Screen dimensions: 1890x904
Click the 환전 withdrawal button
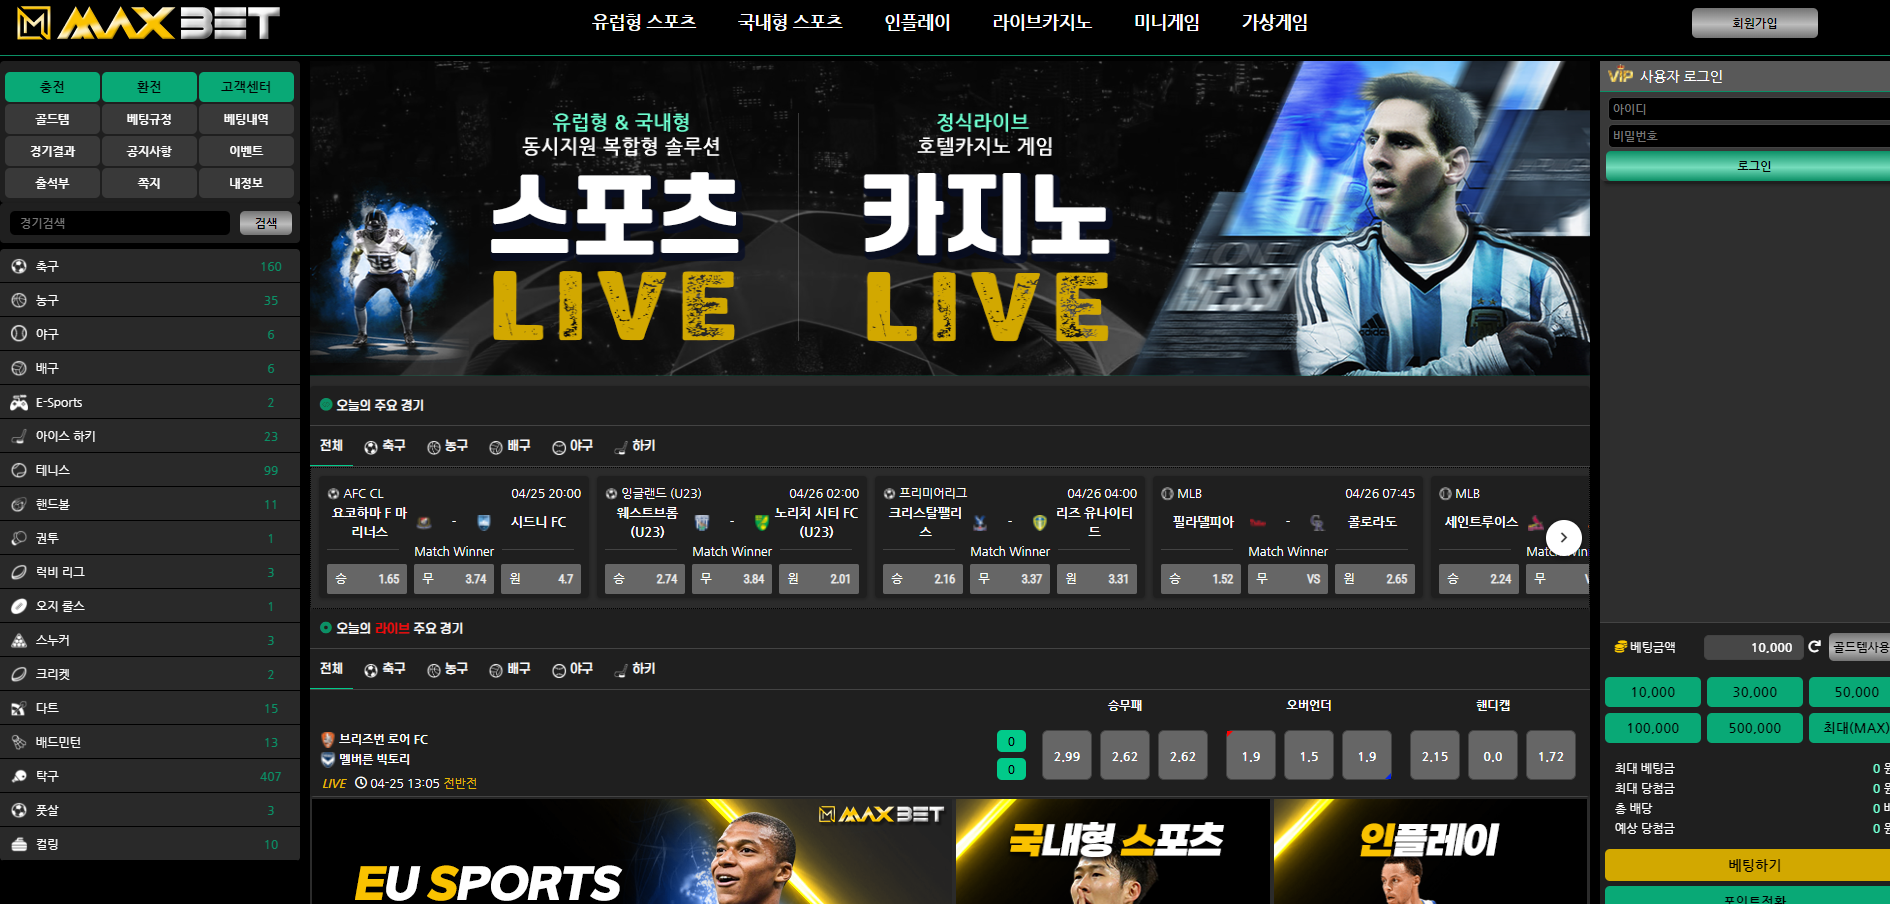149,87
